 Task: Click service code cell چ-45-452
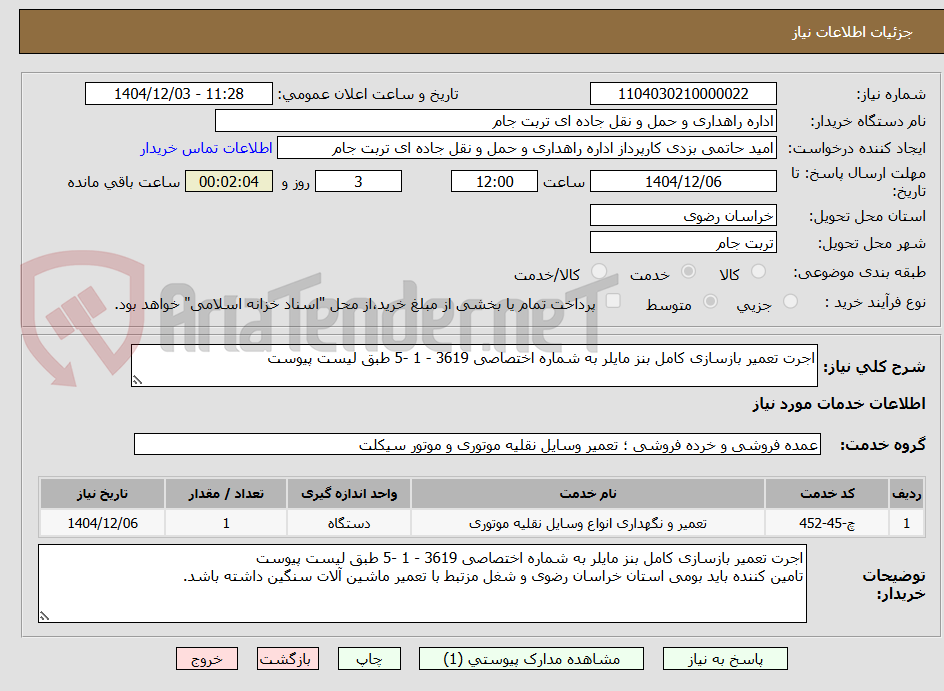827,523
